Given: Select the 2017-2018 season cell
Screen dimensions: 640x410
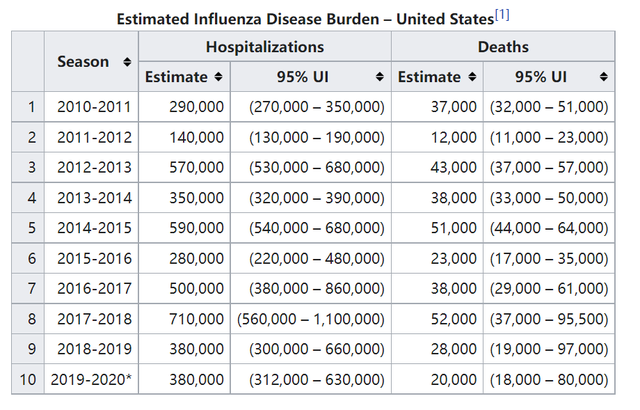Looking at the screenshot, I should pyautogui.click(x=91, y=319).
